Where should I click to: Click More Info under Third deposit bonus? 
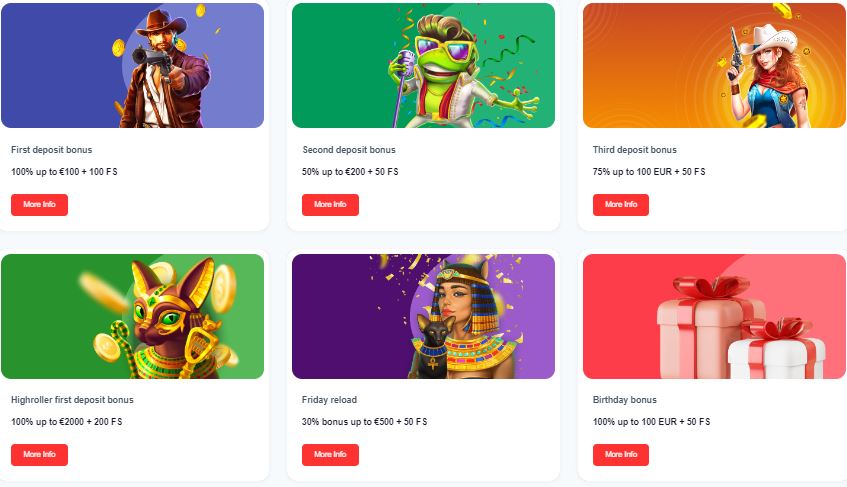[621, 205]
